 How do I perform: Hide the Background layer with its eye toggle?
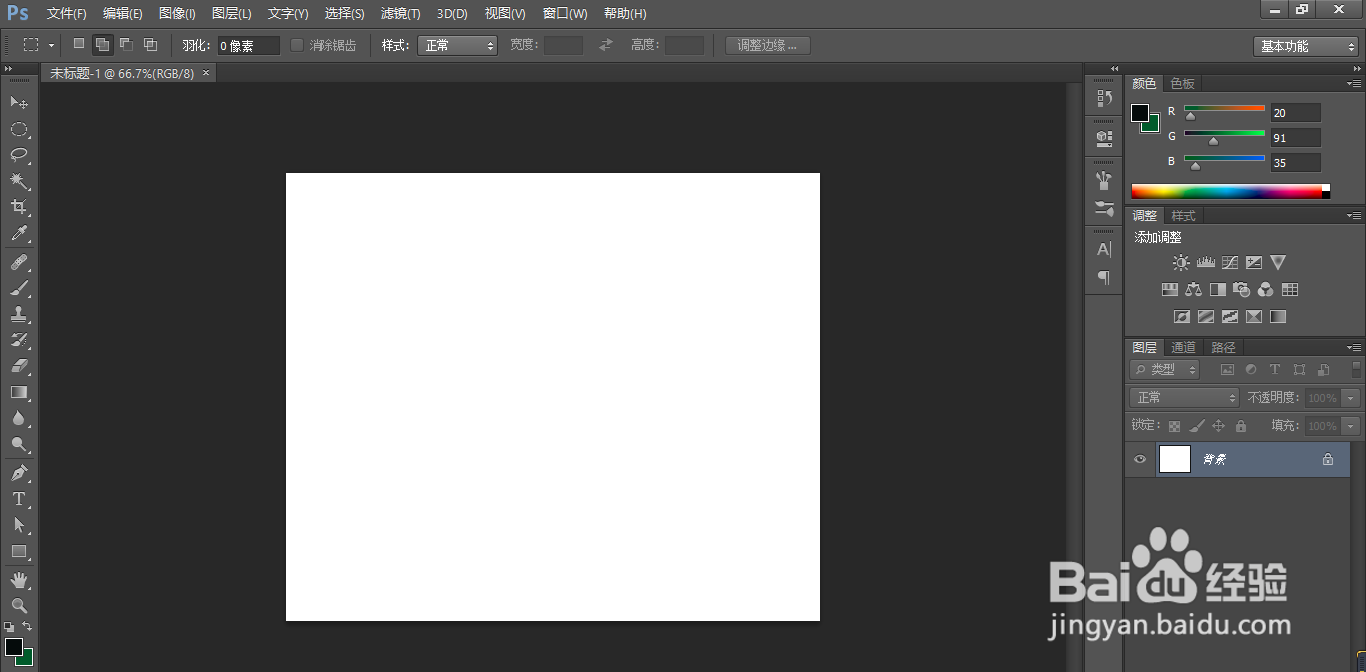[x=1139, y=459]
